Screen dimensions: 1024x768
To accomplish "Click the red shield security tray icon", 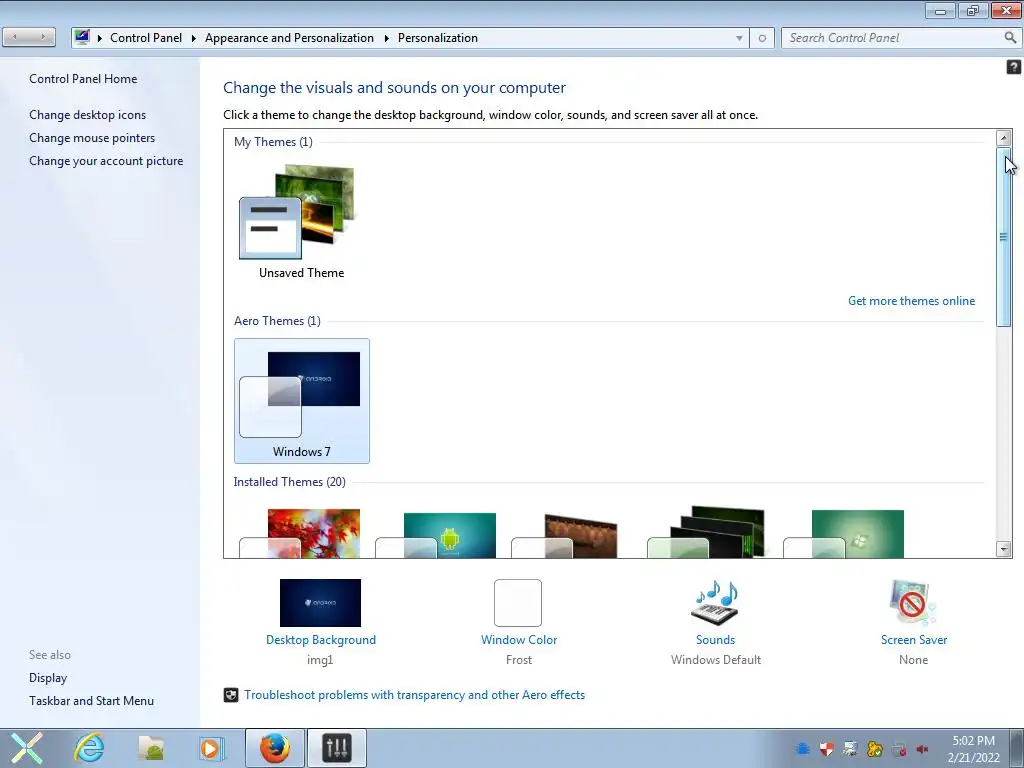I will (827, 749).
